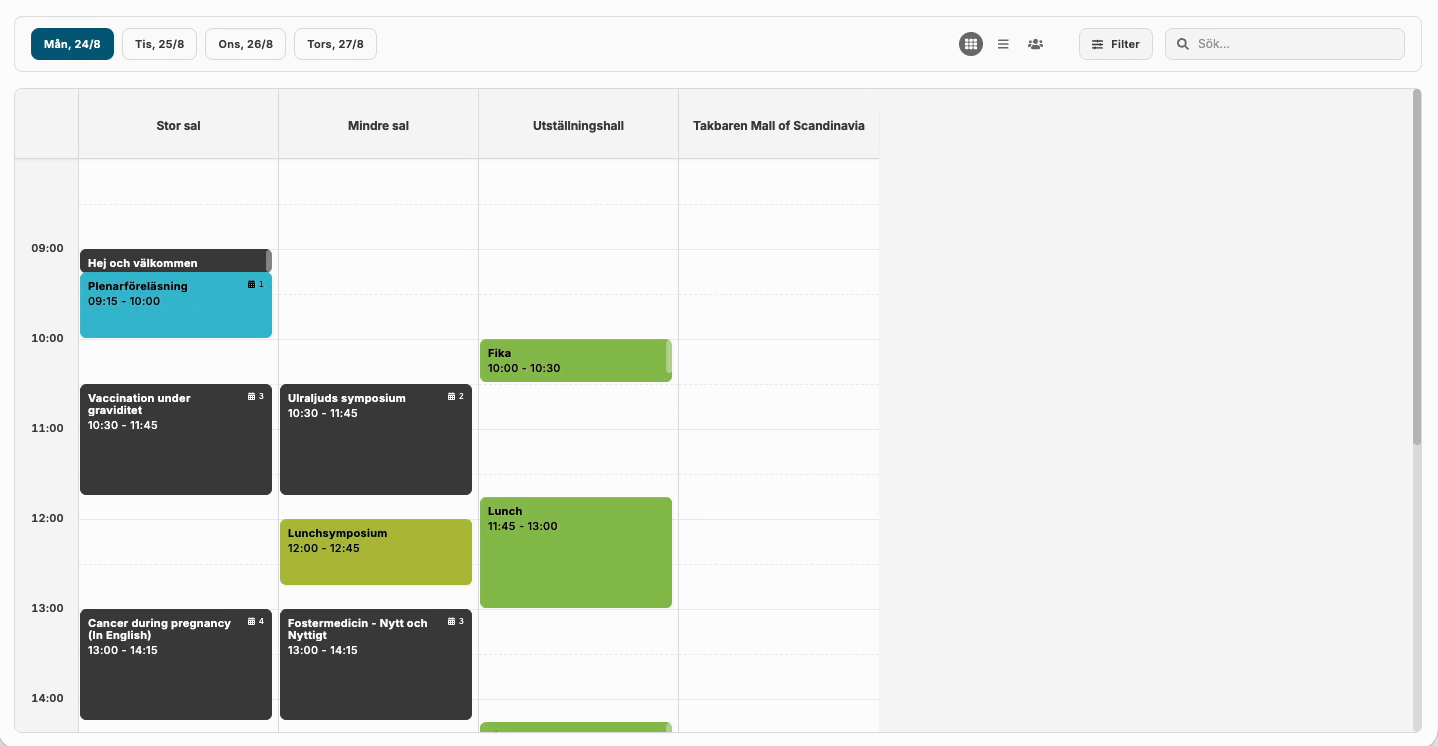Go to Tors, 27/8 tab
Screen dimensions: 1438x746
335,44
